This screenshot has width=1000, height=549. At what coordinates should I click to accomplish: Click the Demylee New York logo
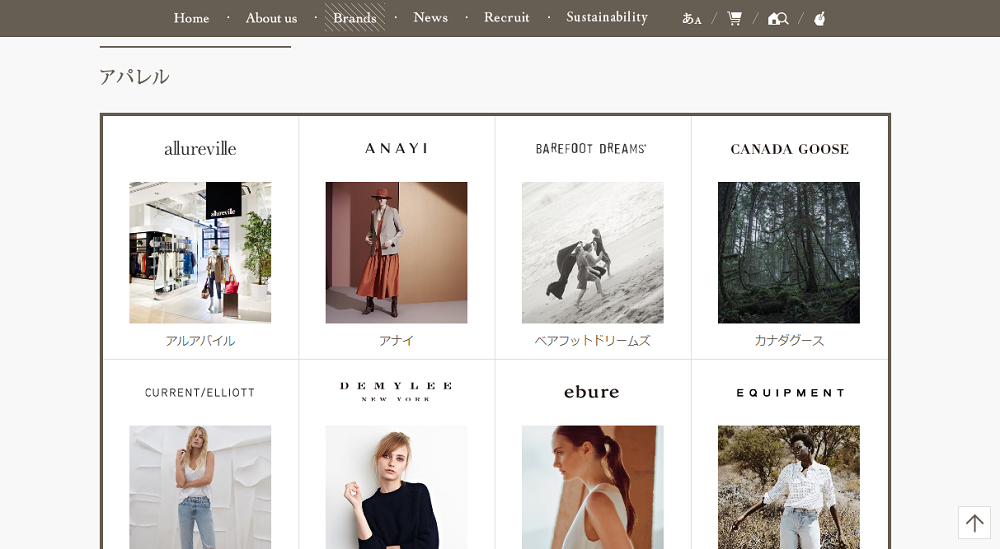(x=396, y=392)
